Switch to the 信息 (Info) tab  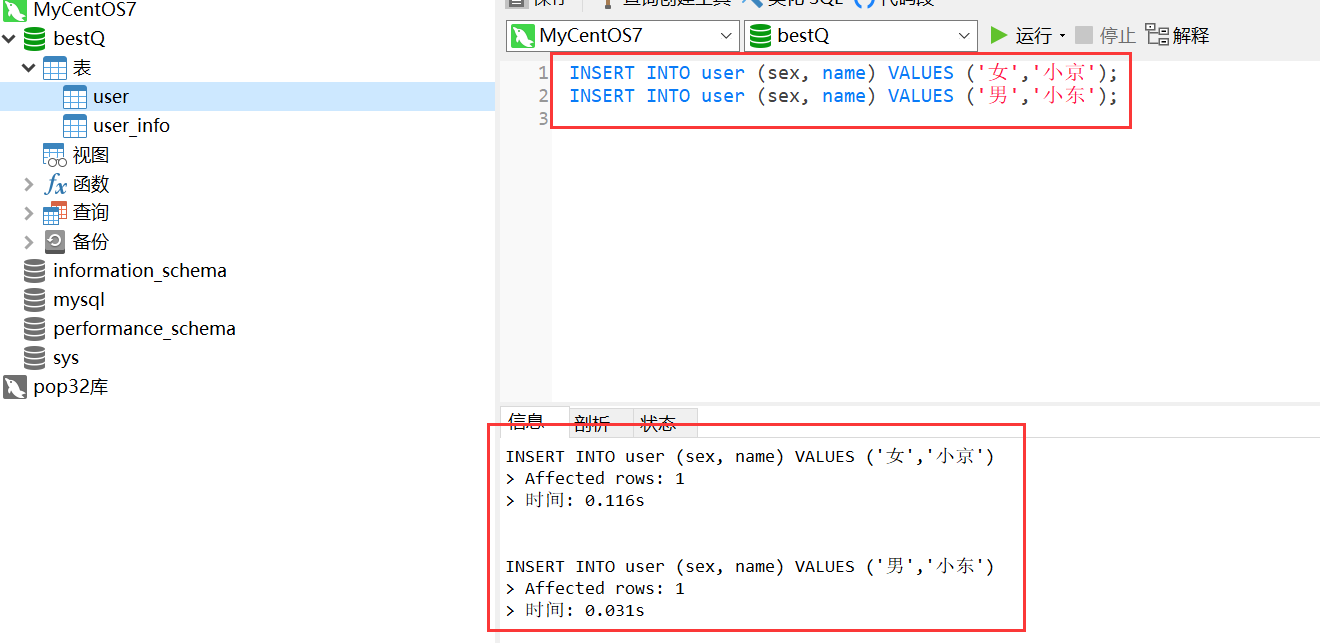tap(533, 422)
